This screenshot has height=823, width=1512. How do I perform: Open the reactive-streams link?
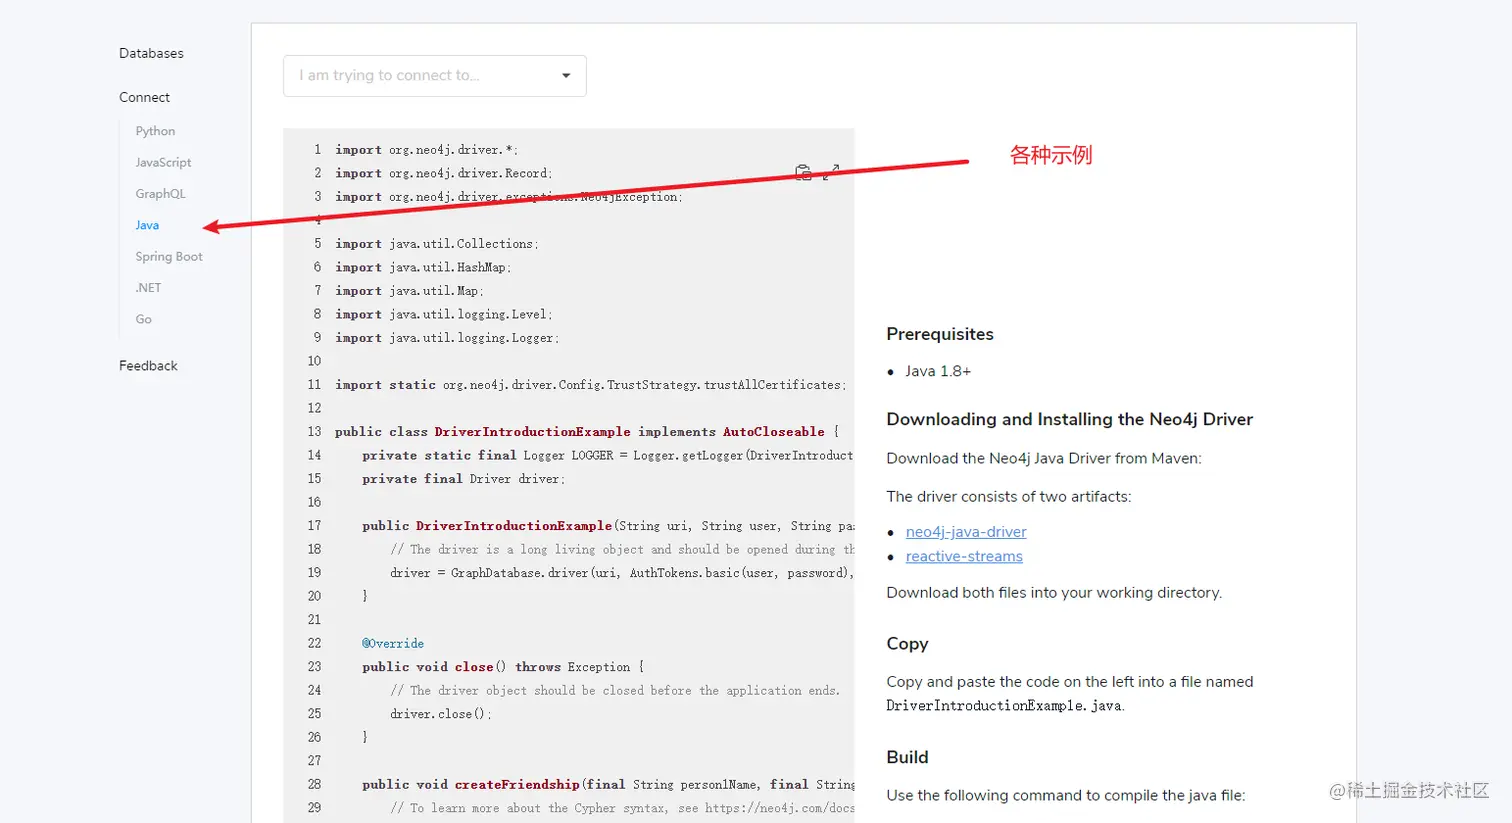(x=964, y=557)
